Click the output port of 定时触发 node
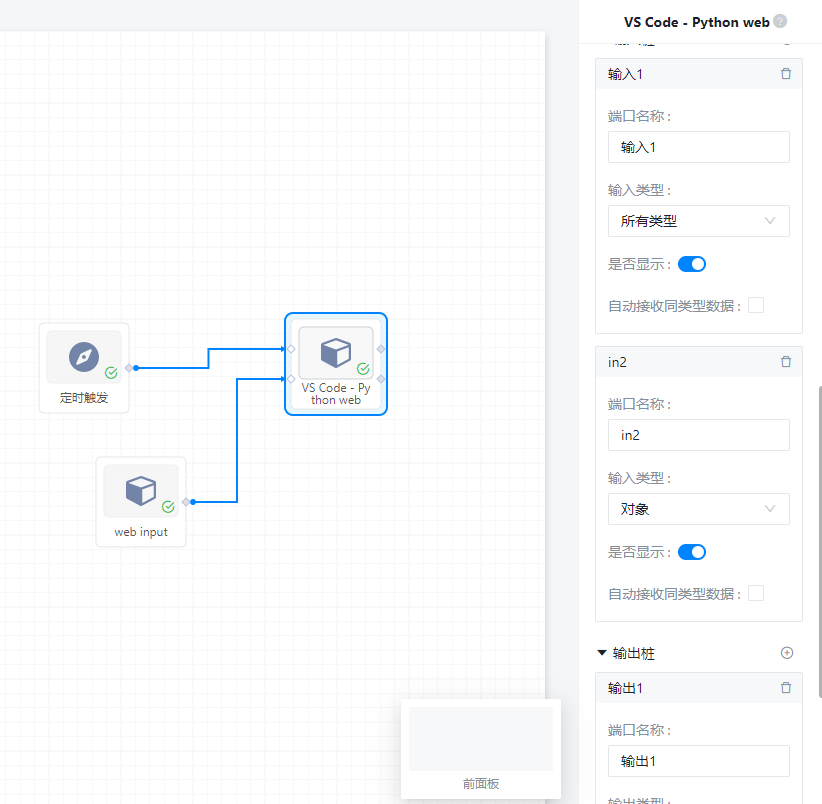The image size is (822, 804). [x=130, y=368]
